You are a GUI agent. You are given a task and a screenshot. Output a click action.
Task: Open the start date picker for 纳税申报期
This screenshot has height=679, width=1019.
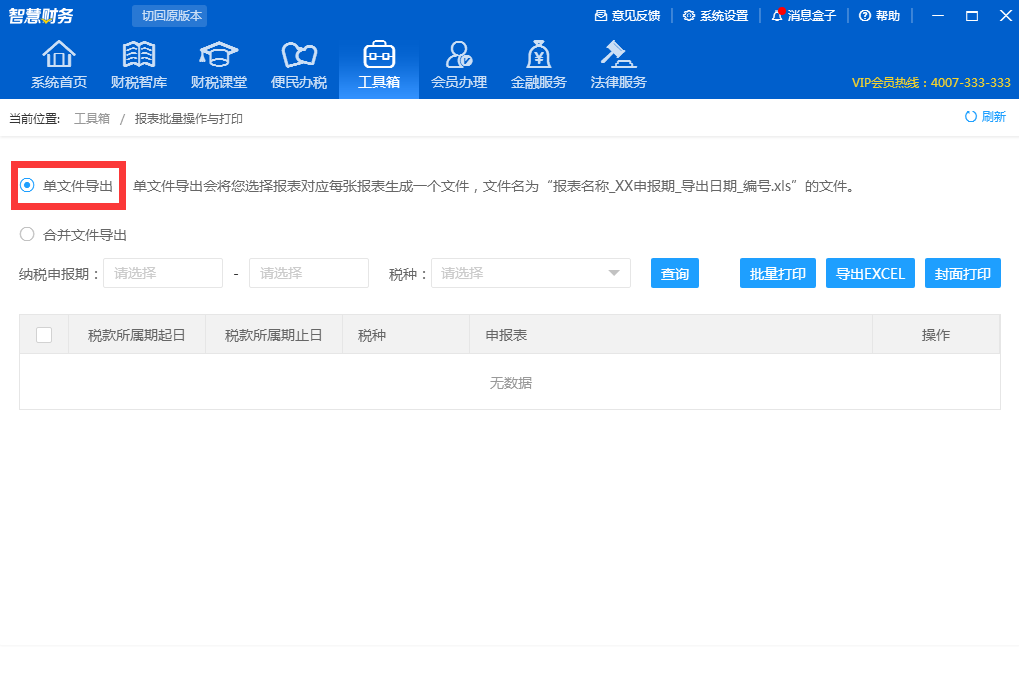pyautogui.click(x=162, y=272)
